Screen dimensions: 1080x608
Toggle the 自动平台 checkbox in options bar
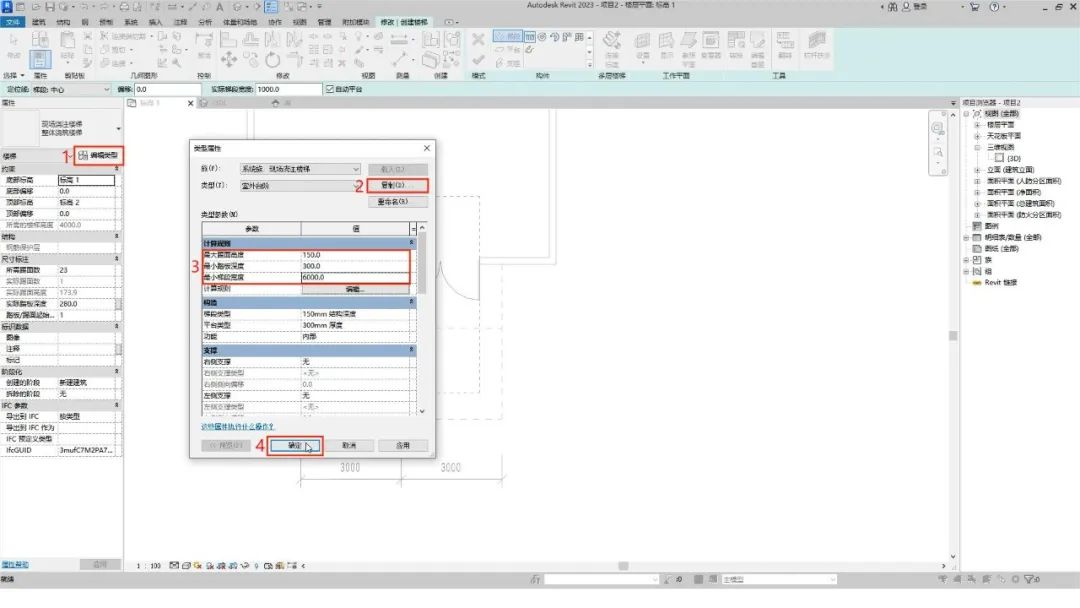tap(330, 90)
